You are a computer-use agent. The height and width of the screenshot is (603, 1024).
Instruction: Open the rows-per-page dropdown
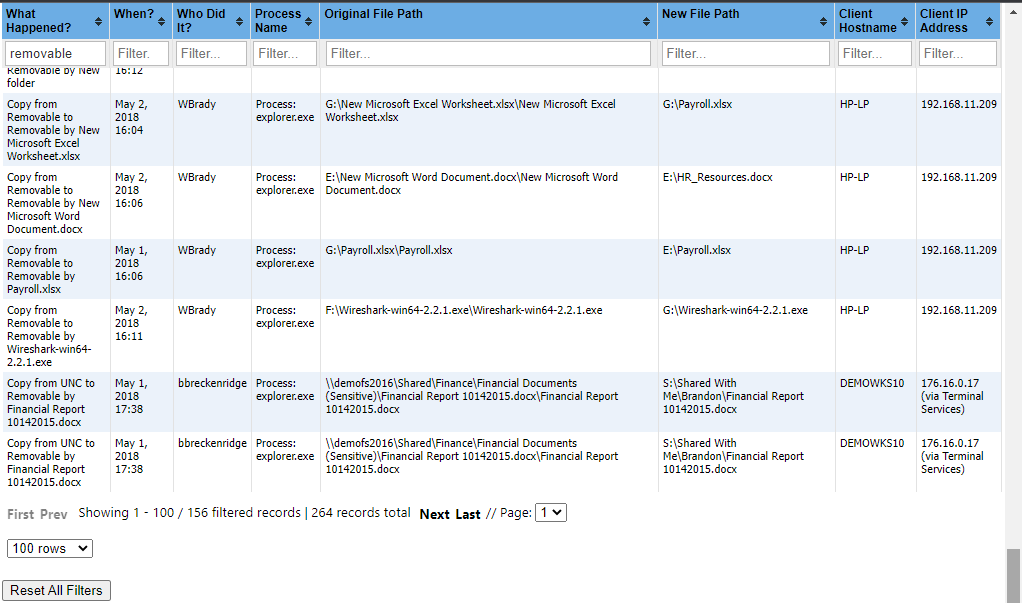point(49,548)
